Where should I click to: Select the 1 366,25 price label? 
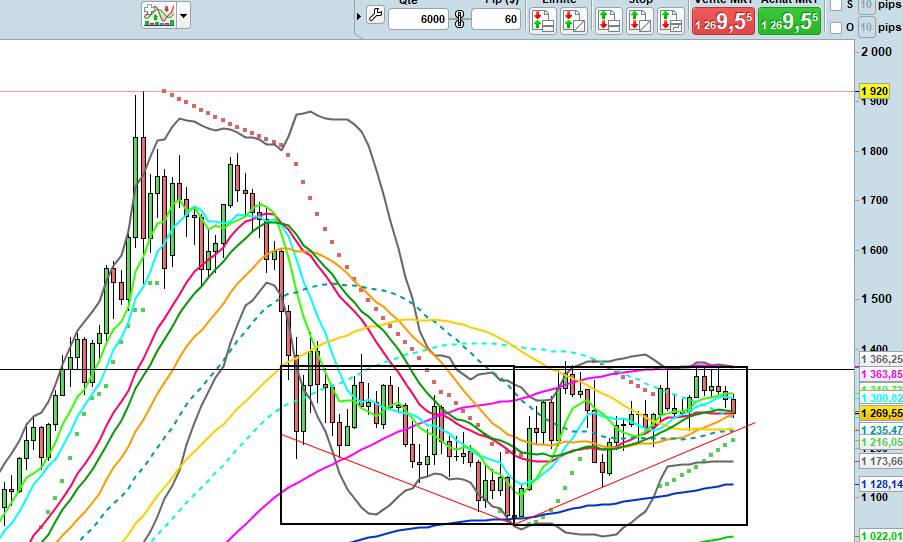tap(881, 359)
